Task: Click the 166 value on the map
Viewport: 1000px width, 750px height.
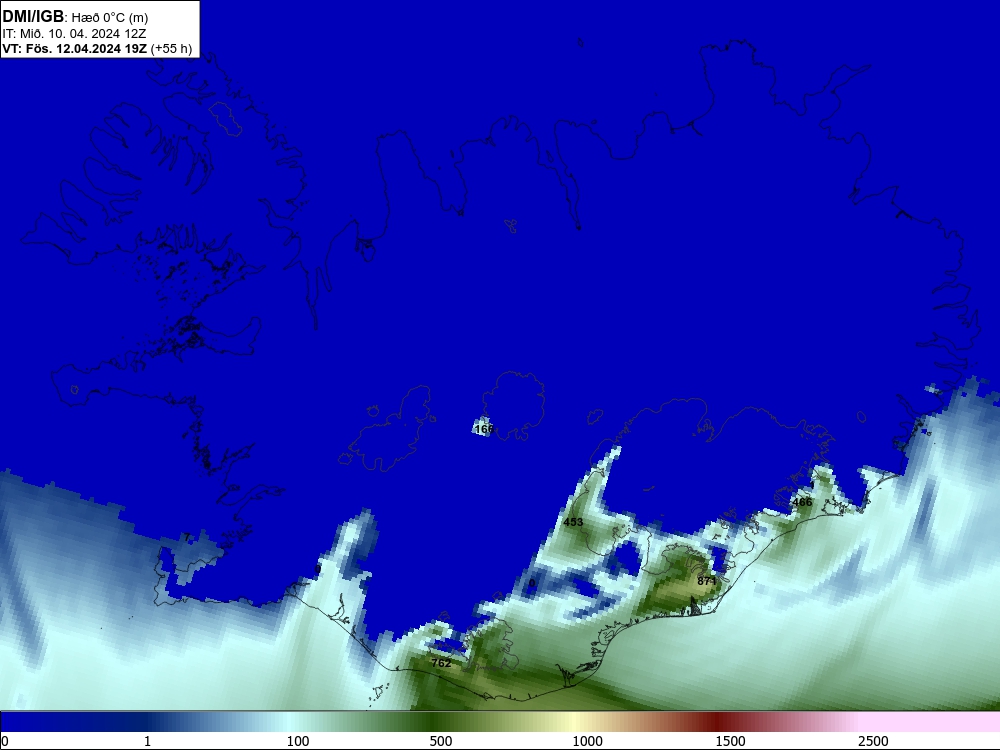Action: pos(484,429)
